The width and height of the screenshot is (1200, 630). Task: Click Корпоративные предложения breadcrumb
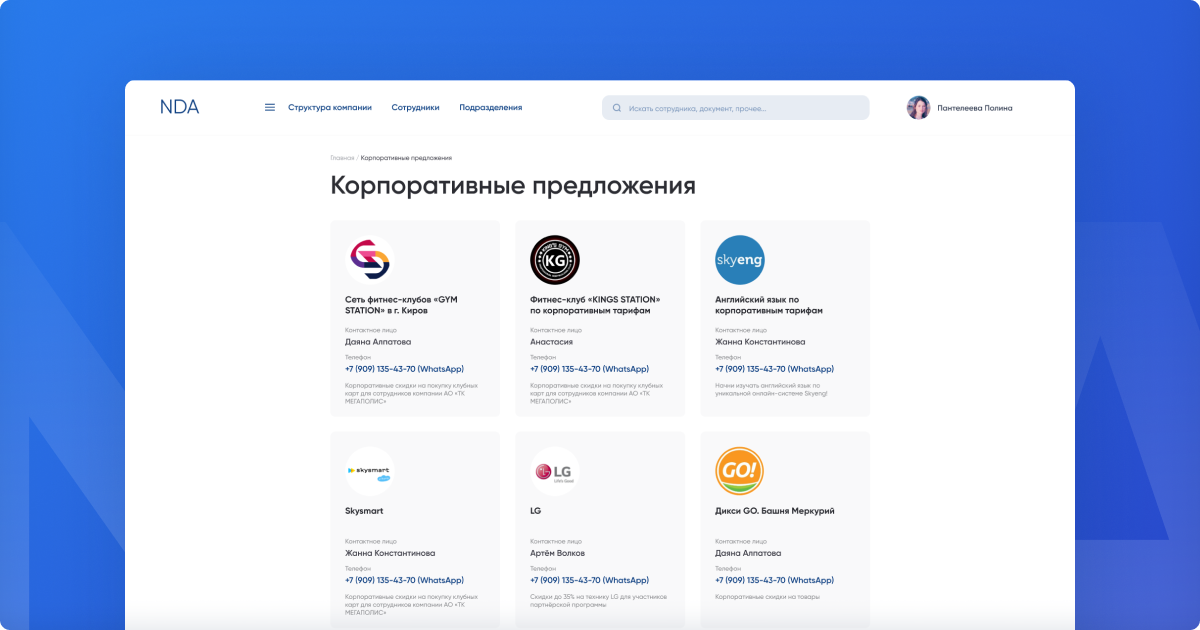406,158
